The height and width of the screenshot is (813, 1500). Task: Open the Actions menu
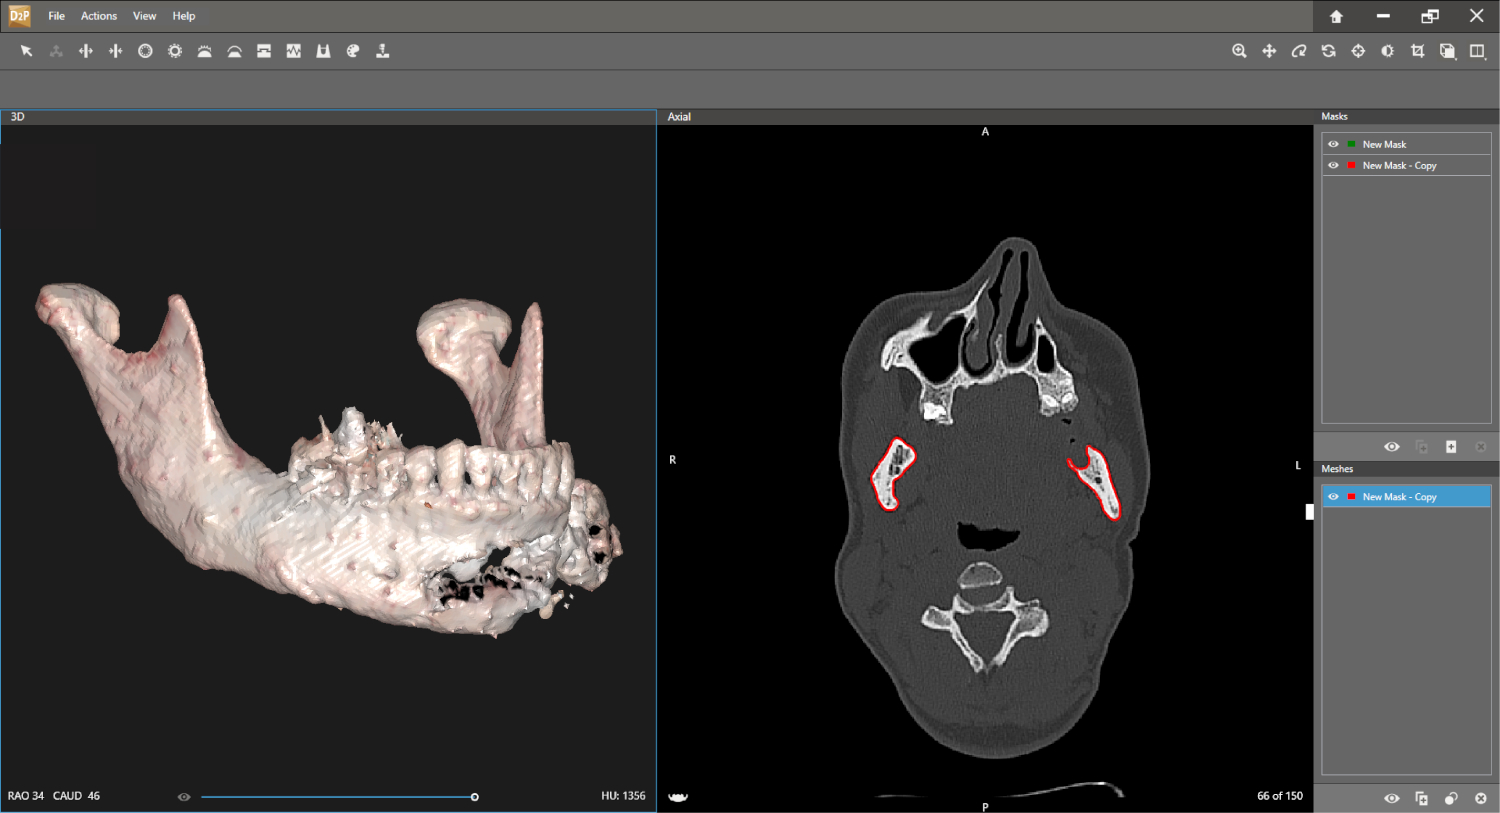pos(98,16)
